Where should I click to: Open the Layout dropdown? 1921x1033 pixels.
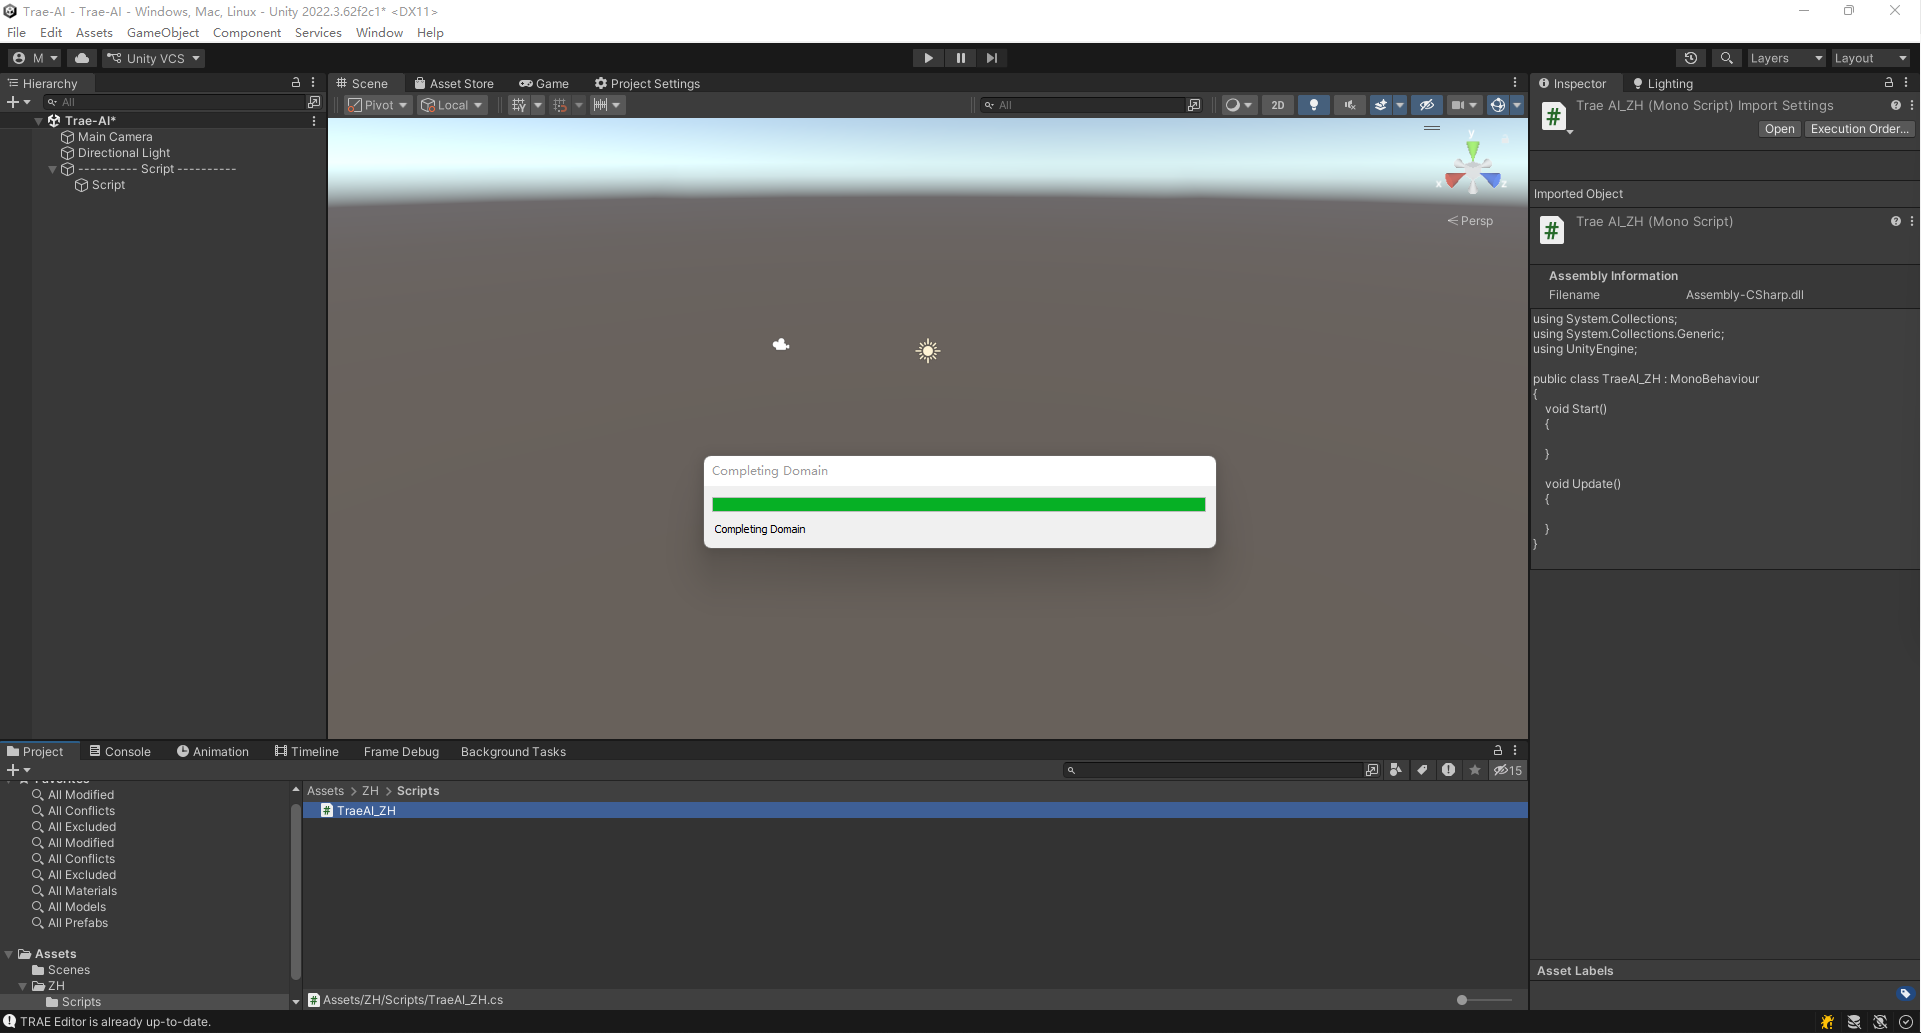pyautogui.click(x=1870, y=58)
